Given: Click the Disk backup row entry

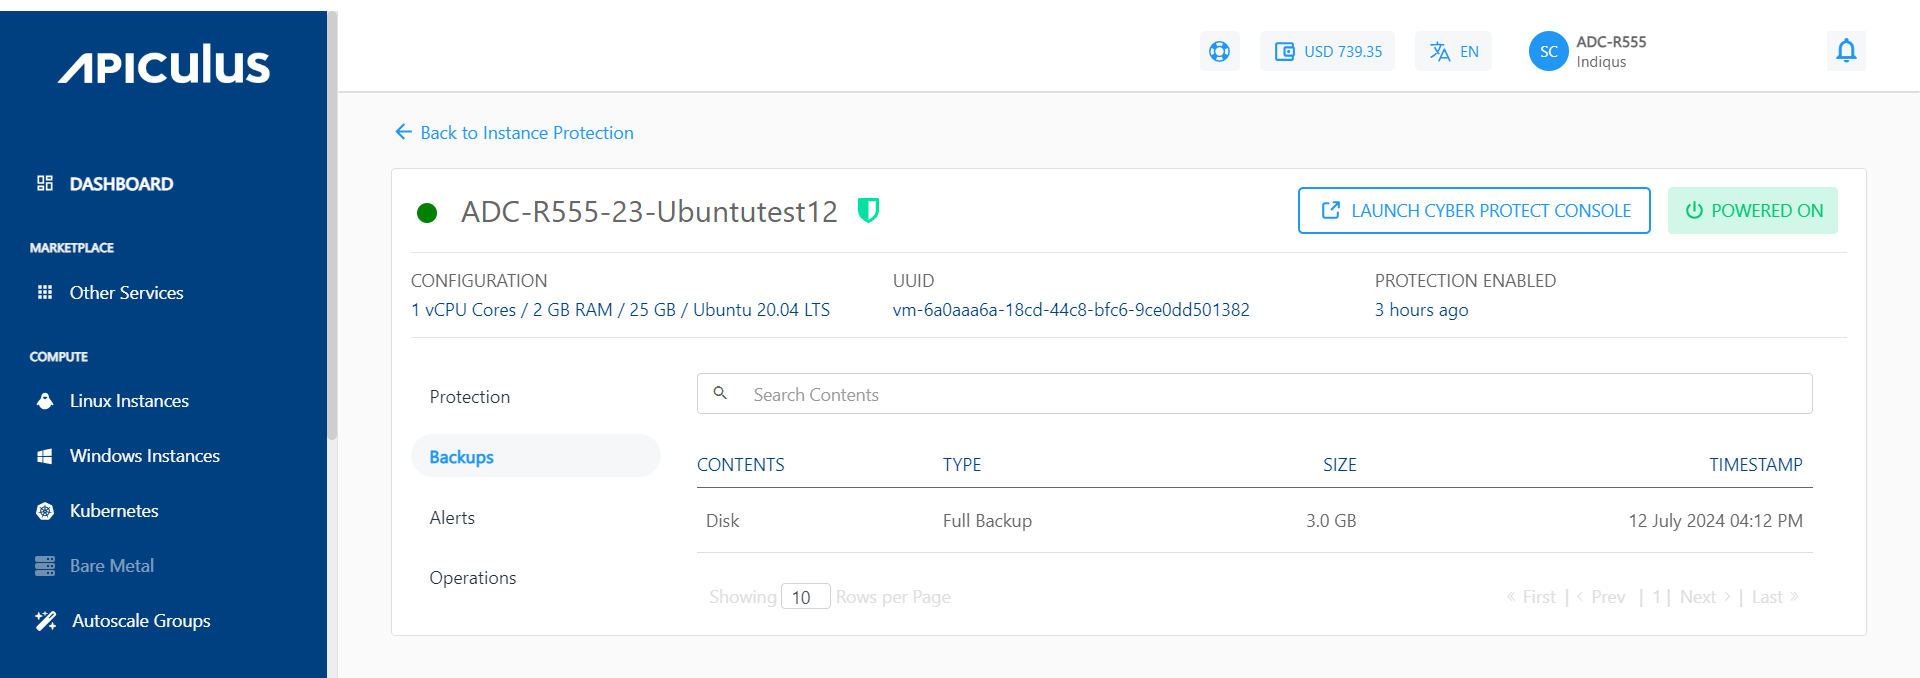Looking at the screenshot, I should click(723, 521).
